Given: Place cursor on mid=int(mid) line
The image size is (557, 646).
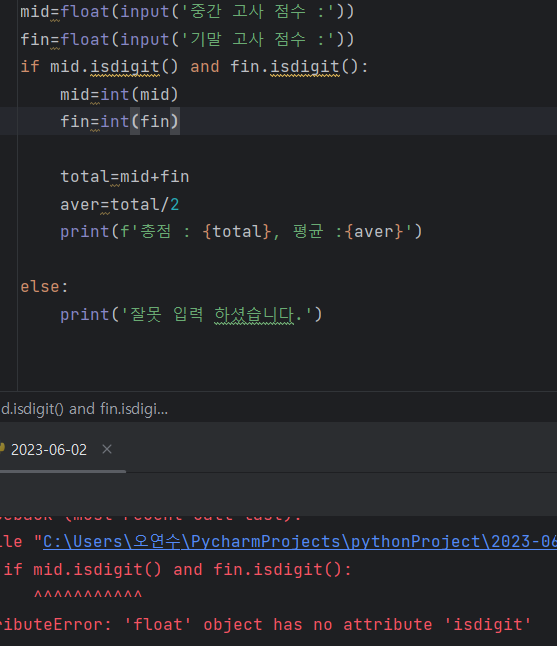Looking at the screenshot, I should click(x=119, y=94).
